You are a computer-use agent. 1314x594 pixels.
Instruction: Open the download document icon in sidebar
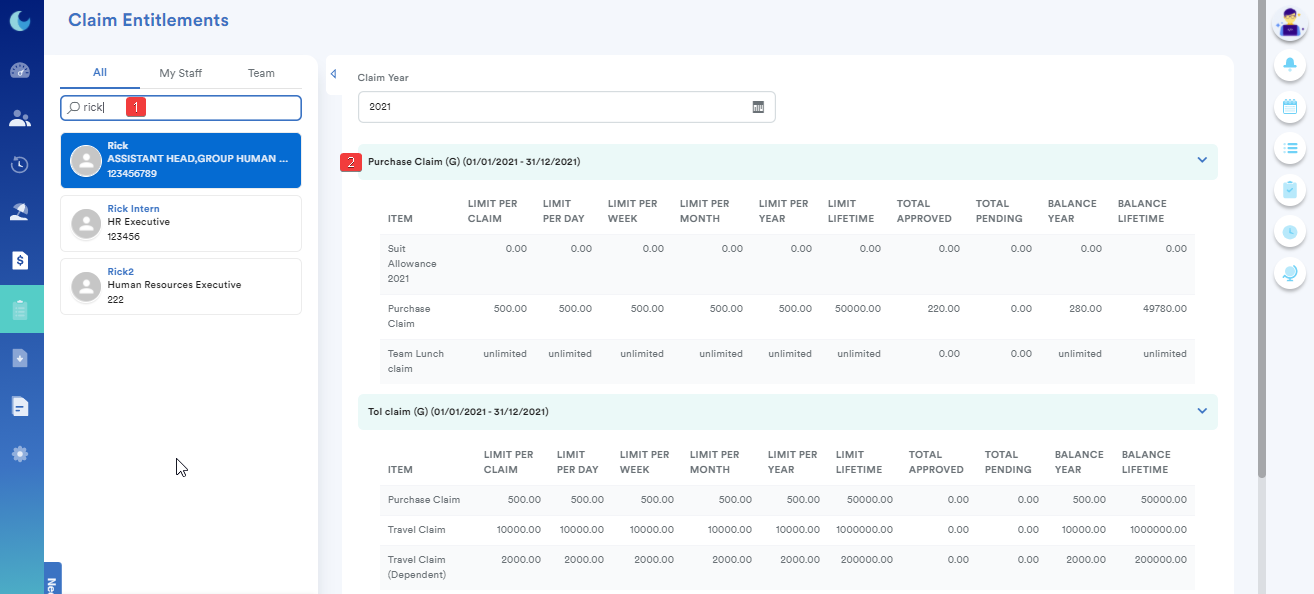click(x=20, y=358)
